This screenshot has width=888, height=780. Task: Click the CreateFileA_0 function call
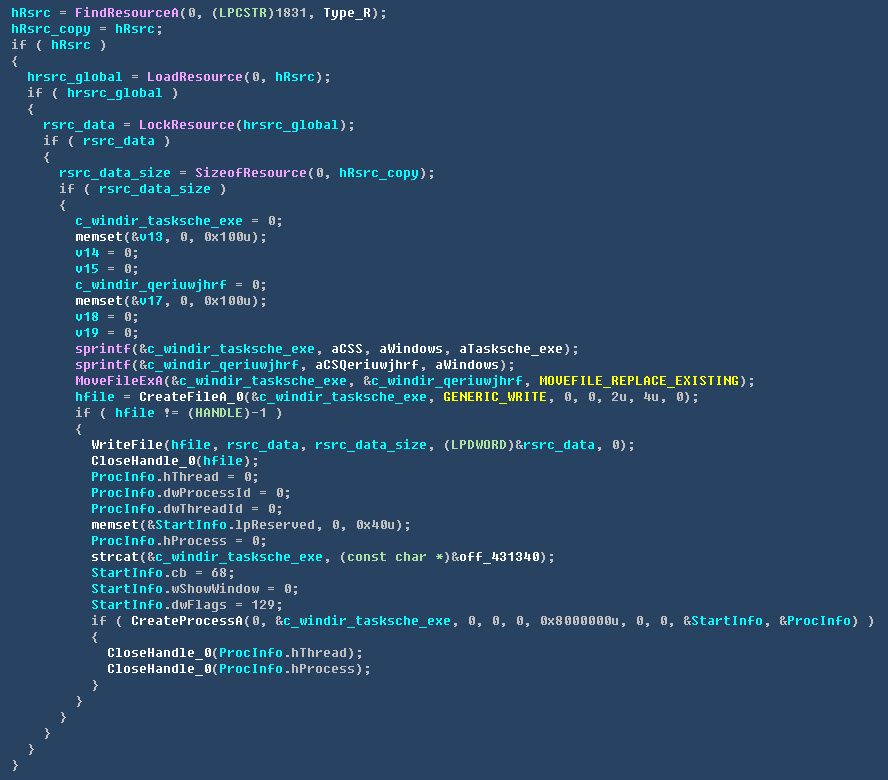point(419,397)
